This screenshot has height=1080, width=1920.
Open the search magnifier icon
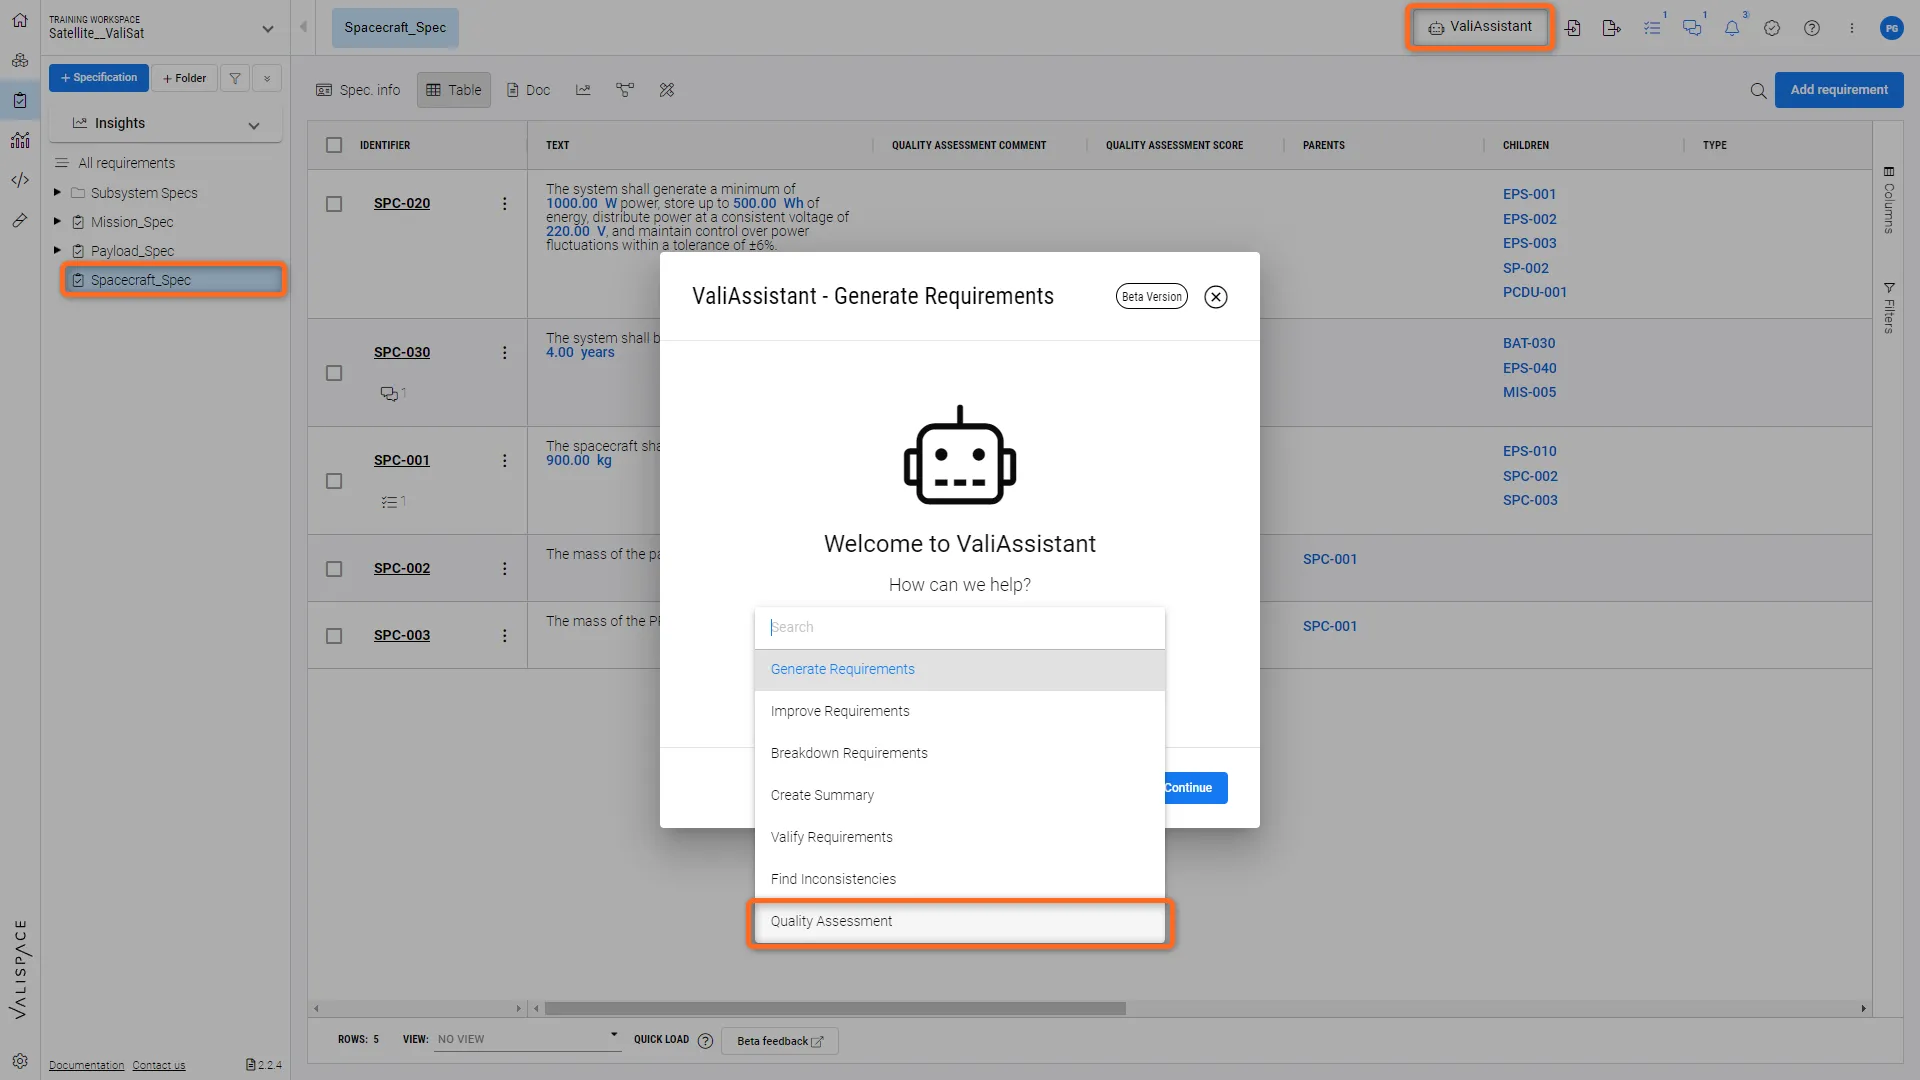(x=1758, y=90)
